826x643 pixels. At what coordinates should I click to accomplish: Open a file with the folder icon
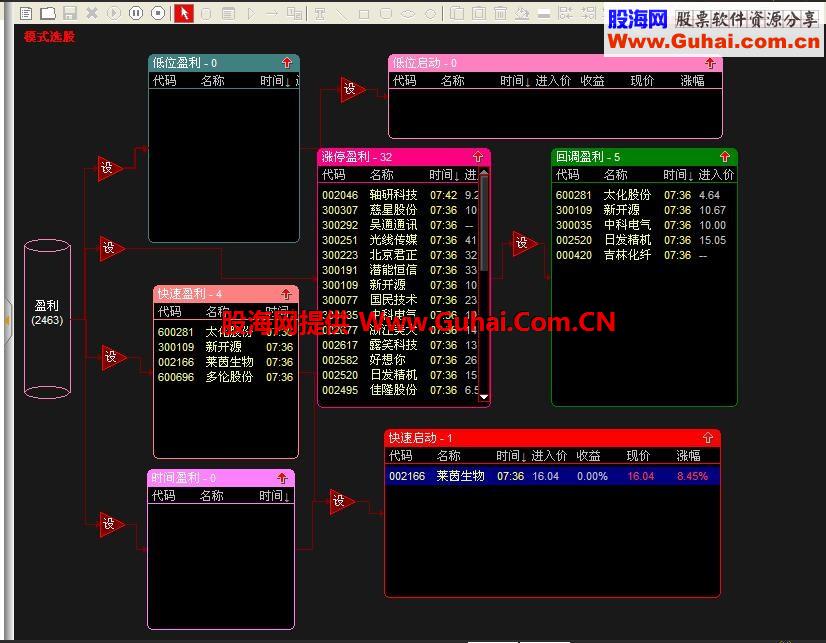pos(48,13)
